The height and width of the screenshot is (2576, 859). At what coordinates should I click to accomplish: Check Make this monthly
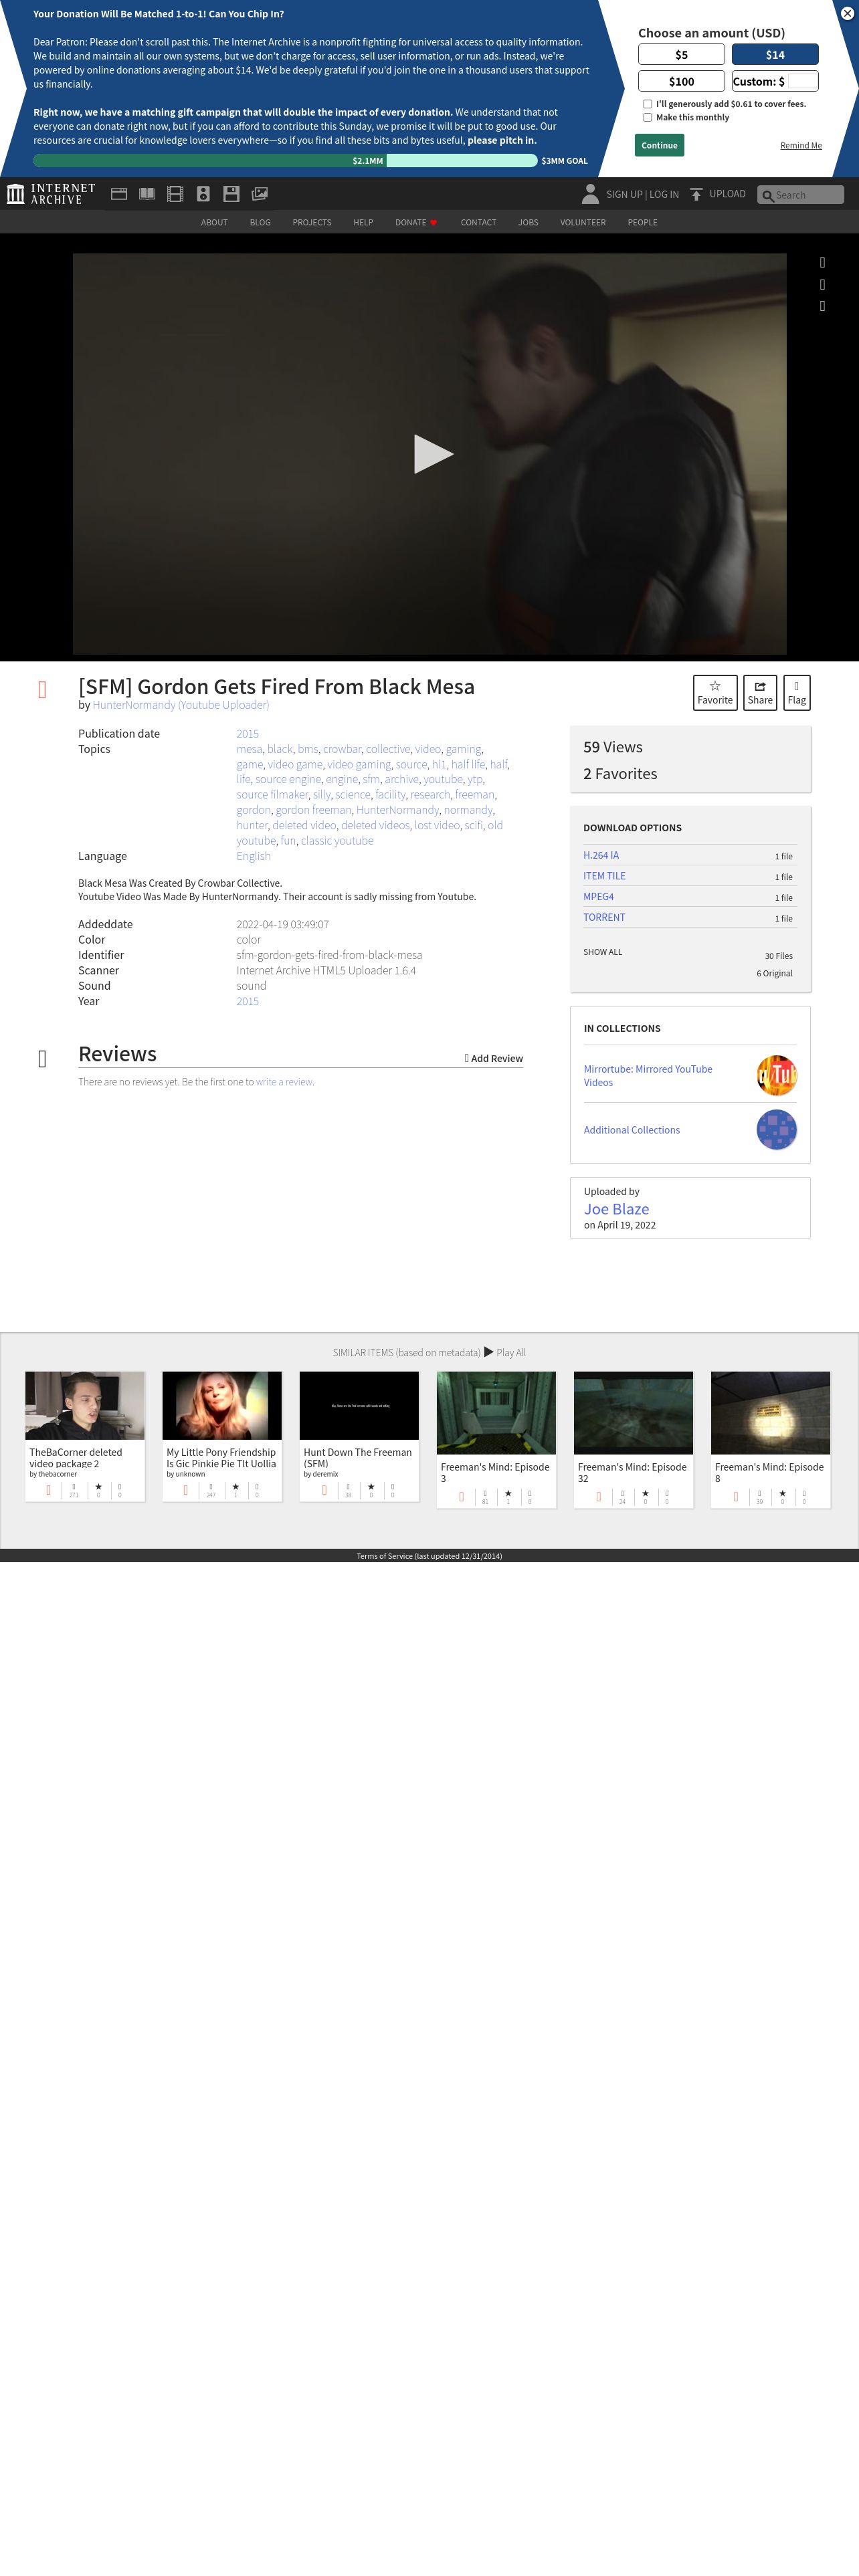pyautogui.click(x=647, y=118)
